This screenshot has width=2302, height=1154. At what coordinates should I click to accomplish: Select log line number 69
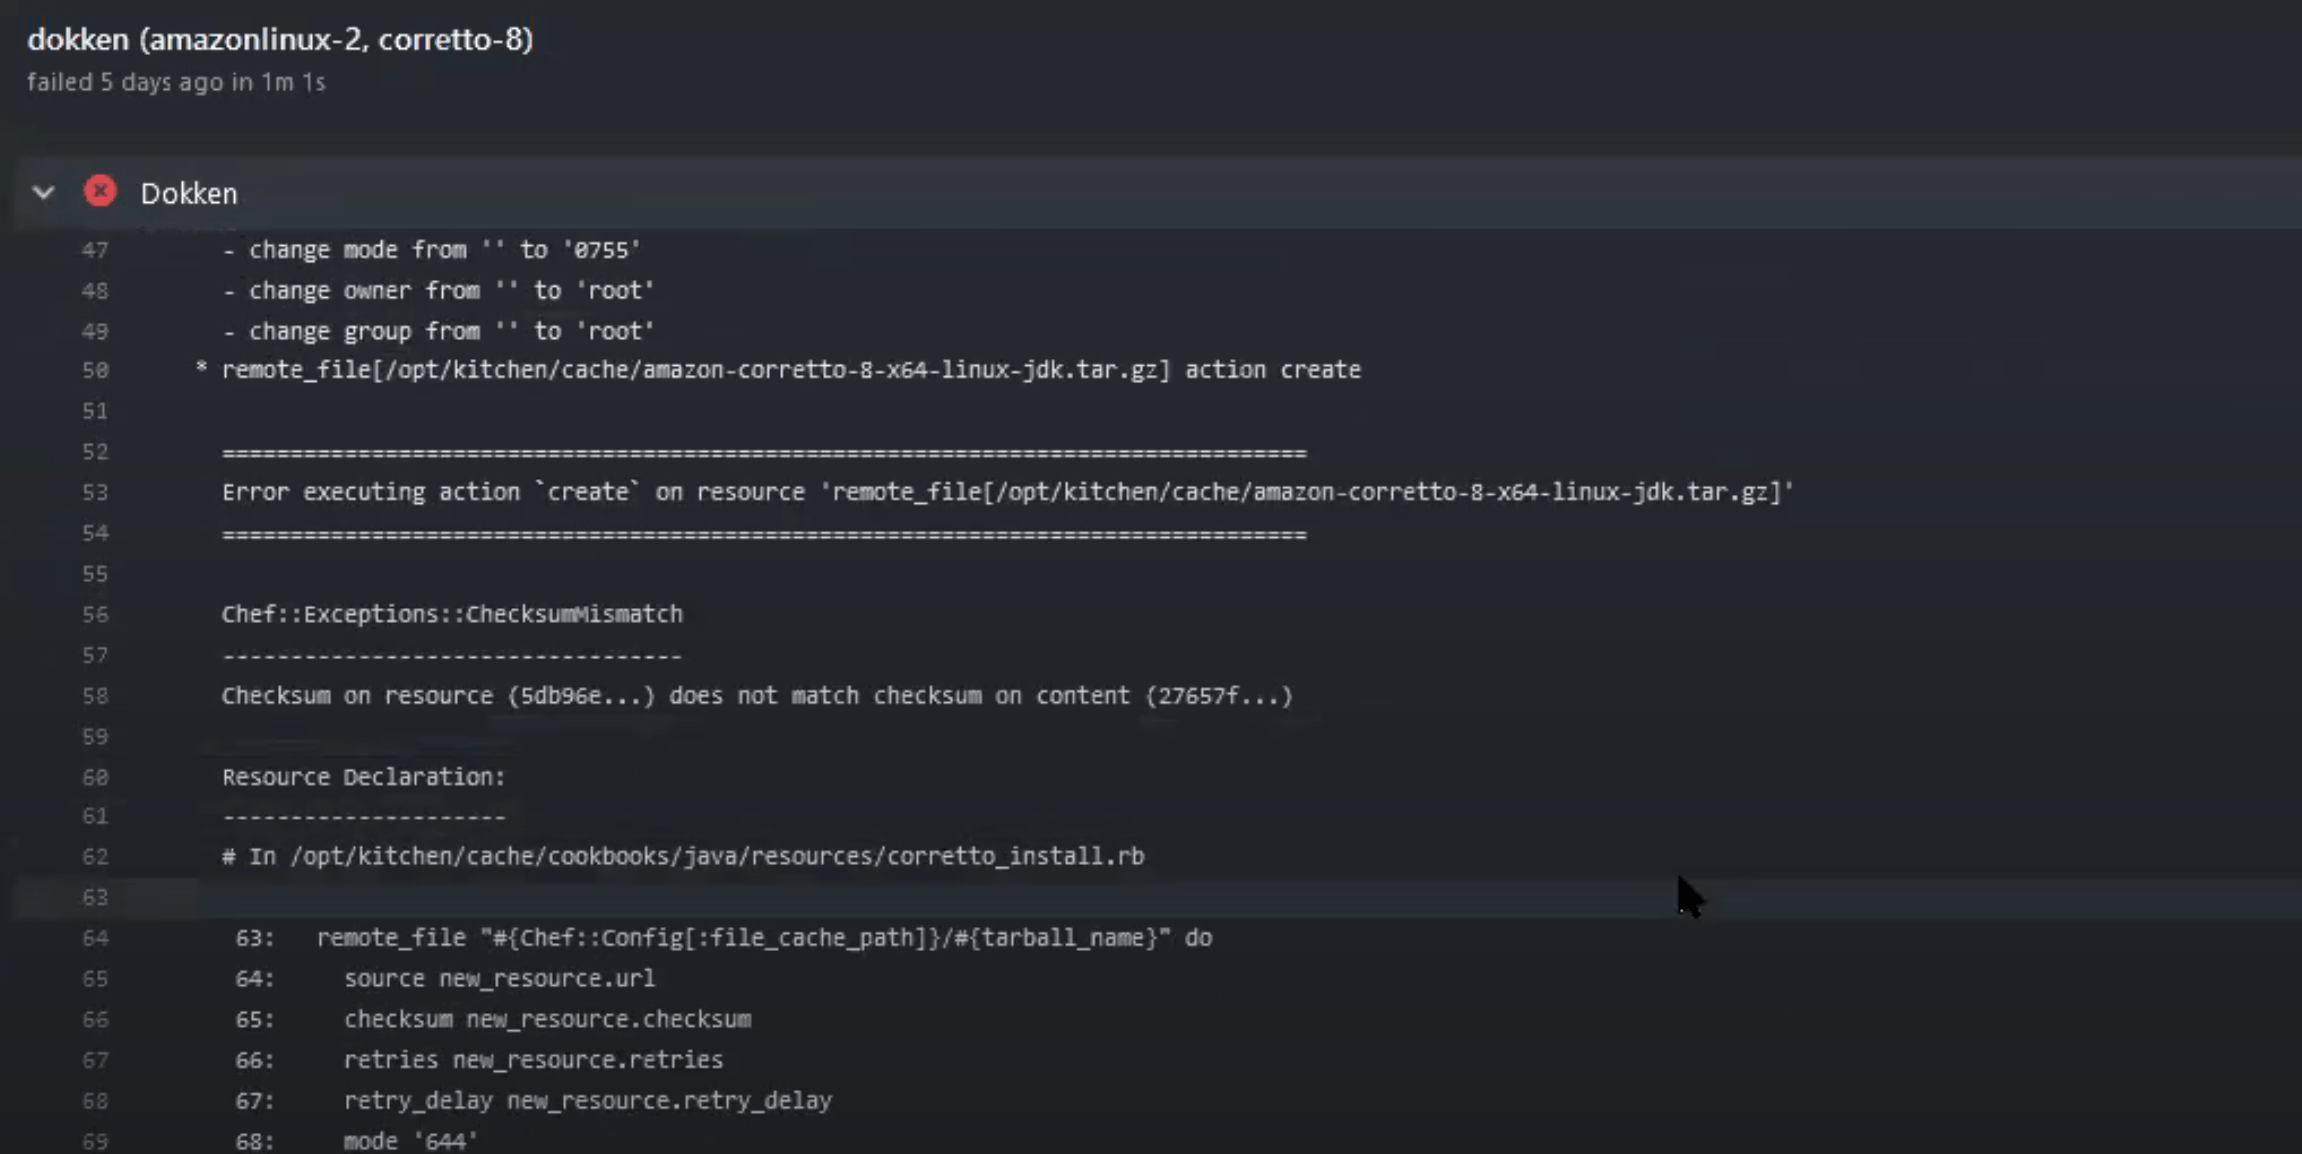click(95, 1141)
